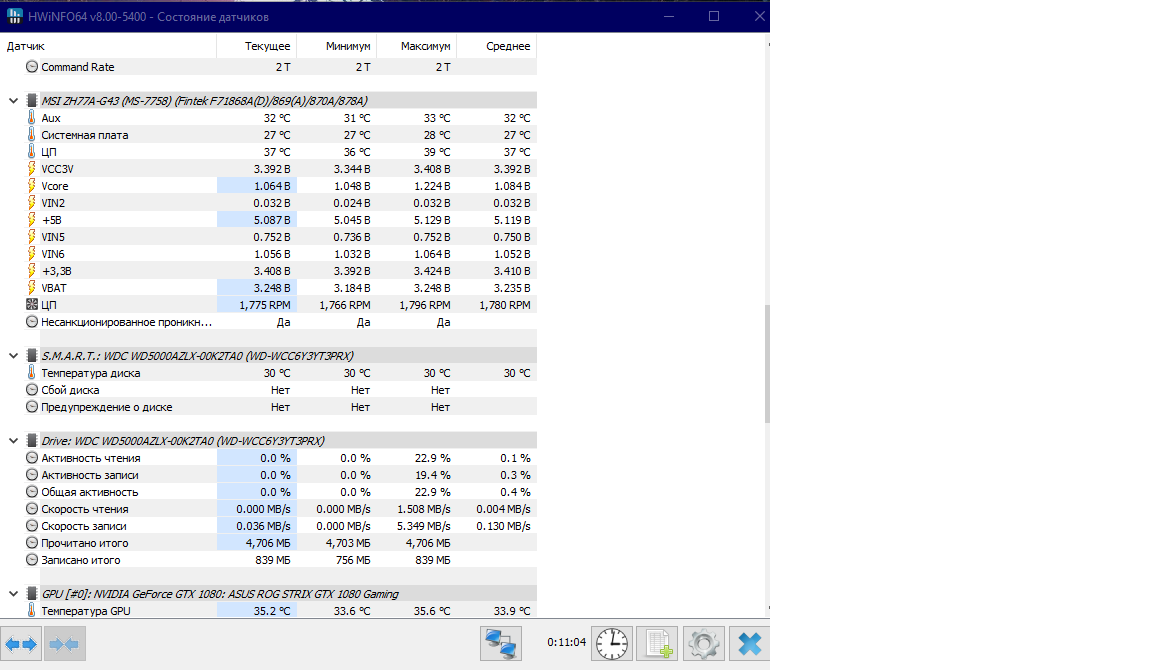The height and width of the screenshot is (670, 1152).
Task: Collapse the GPU GeForce GTX 1080 group
Action: (x=13, y=594)
